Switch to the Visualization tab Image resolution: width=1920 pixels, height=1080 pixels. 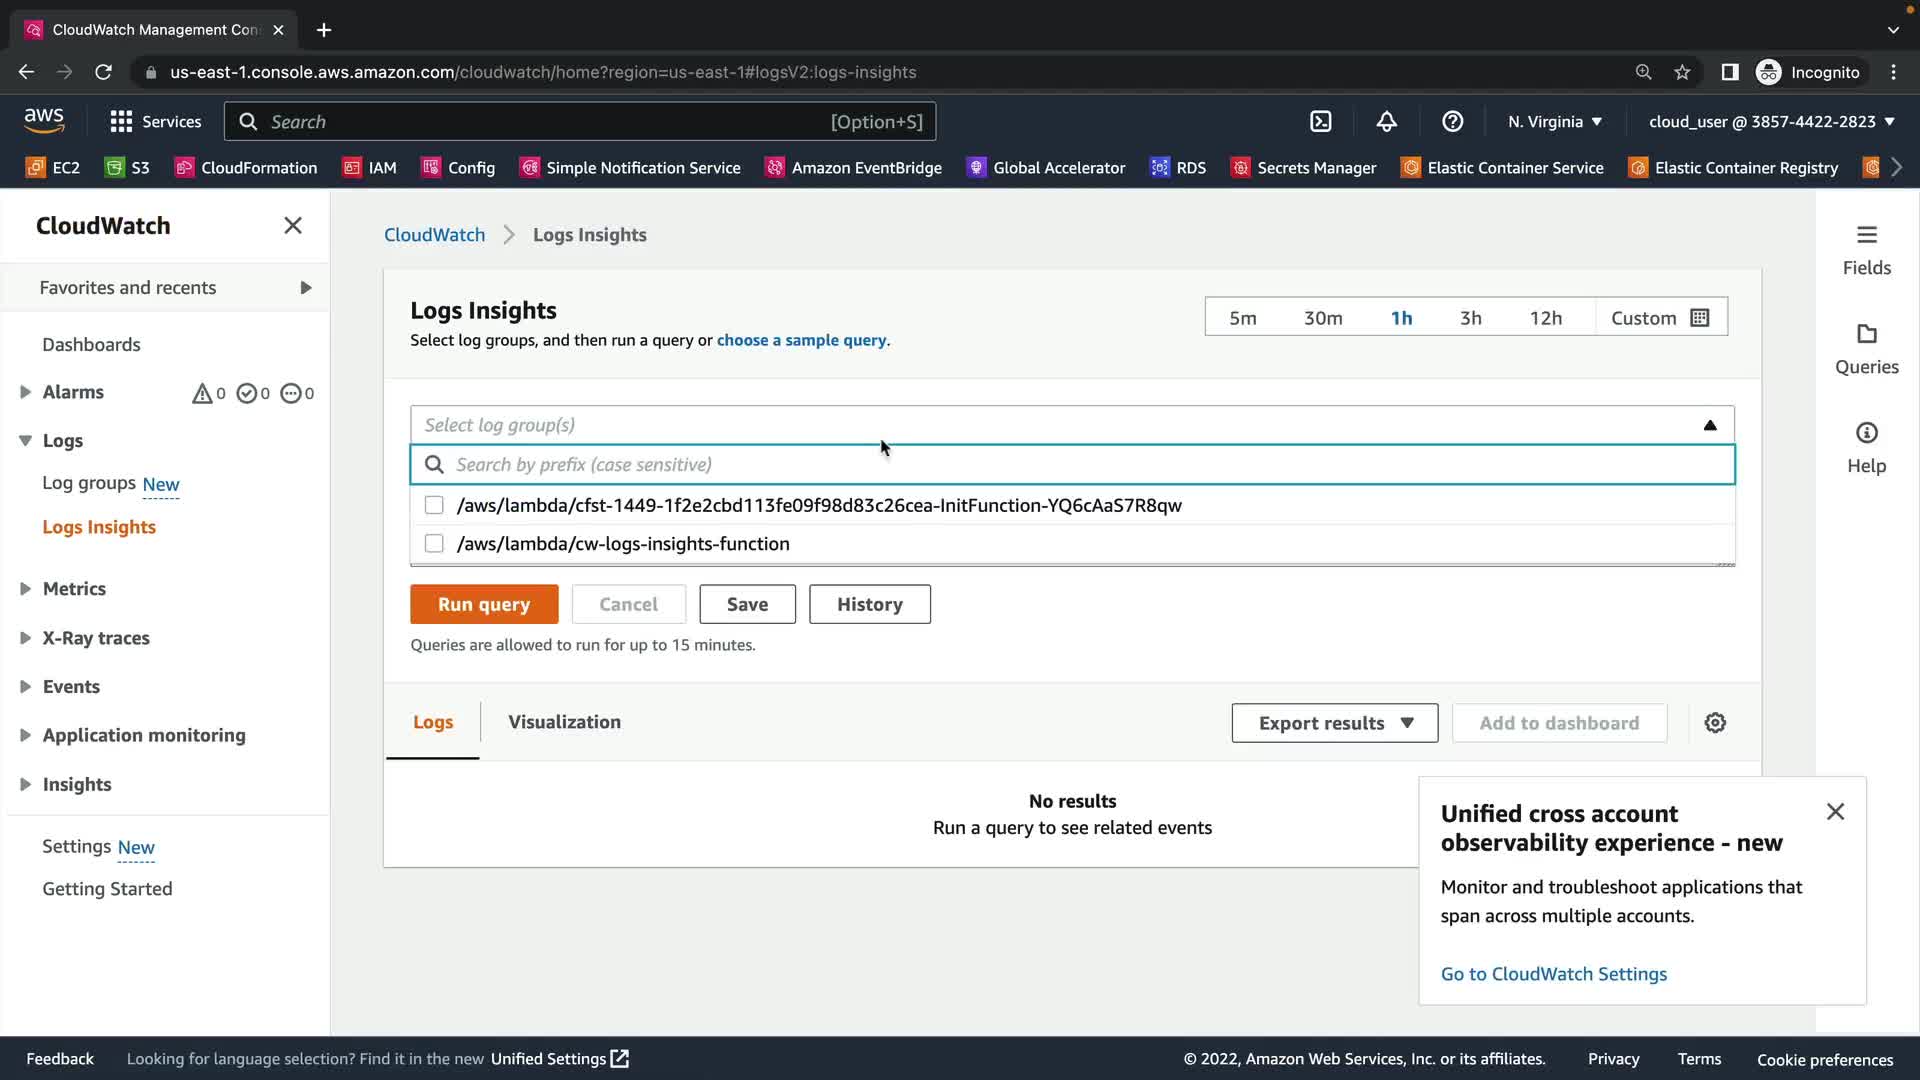564,722
